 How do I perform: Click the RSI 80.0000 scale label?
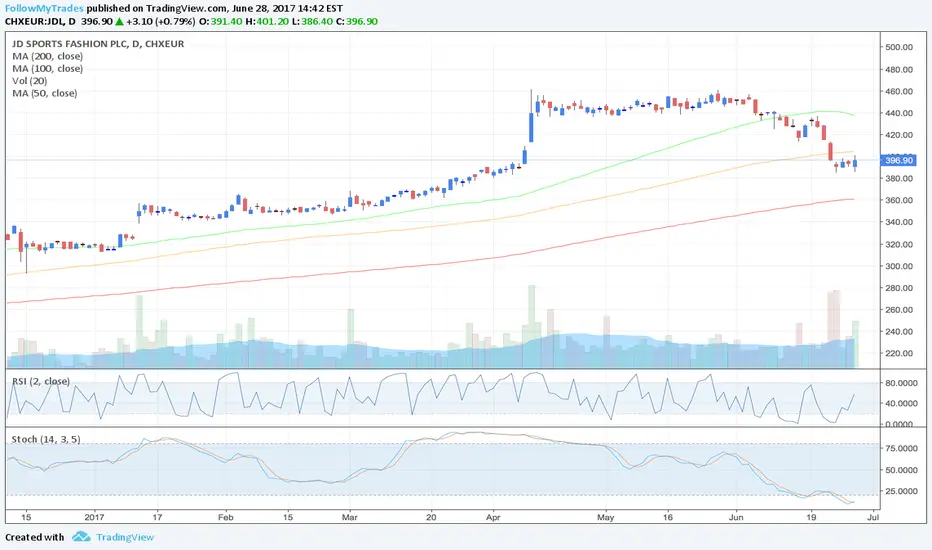901,383
